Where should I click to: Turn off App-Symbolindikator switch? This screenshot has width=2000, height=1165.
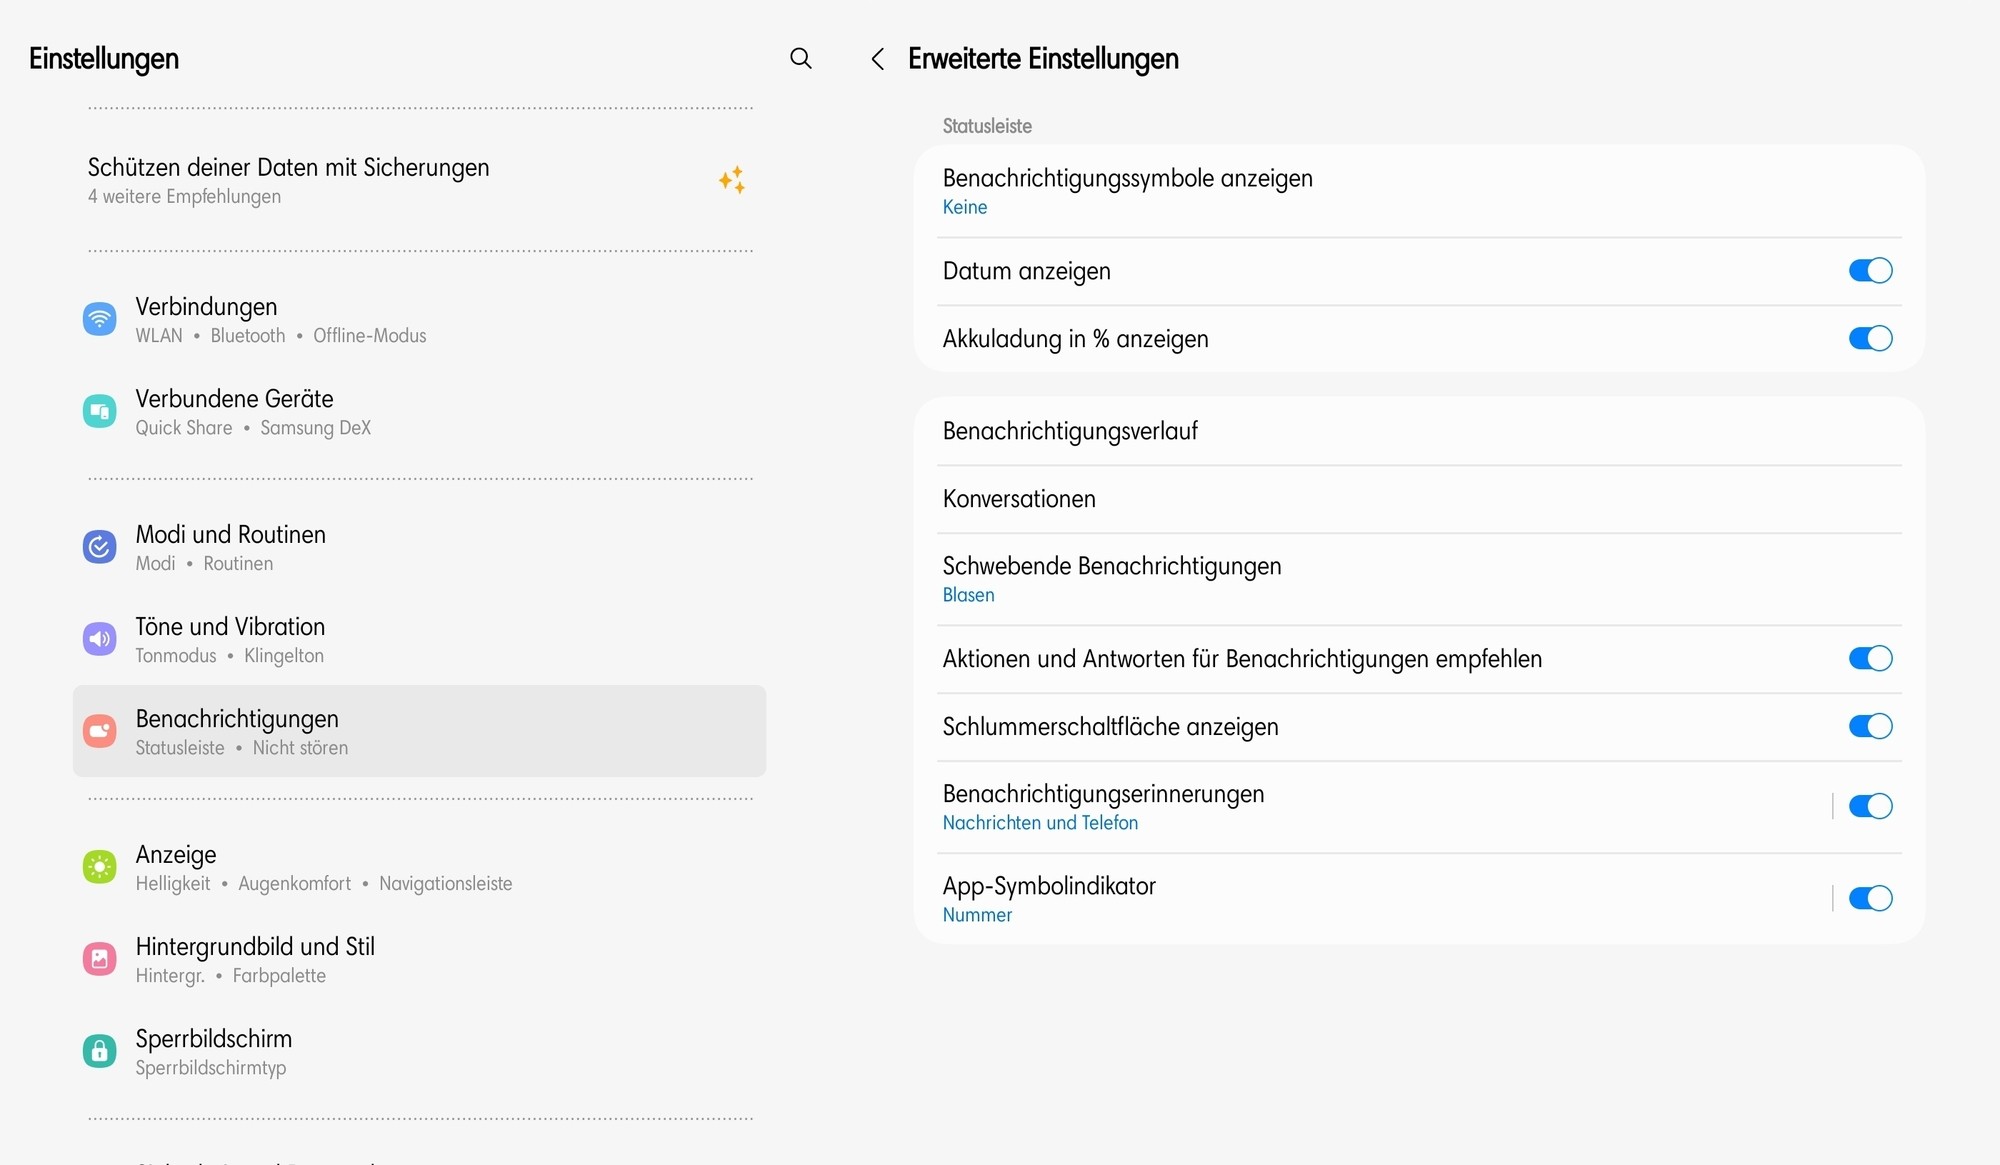[1870, 899]
